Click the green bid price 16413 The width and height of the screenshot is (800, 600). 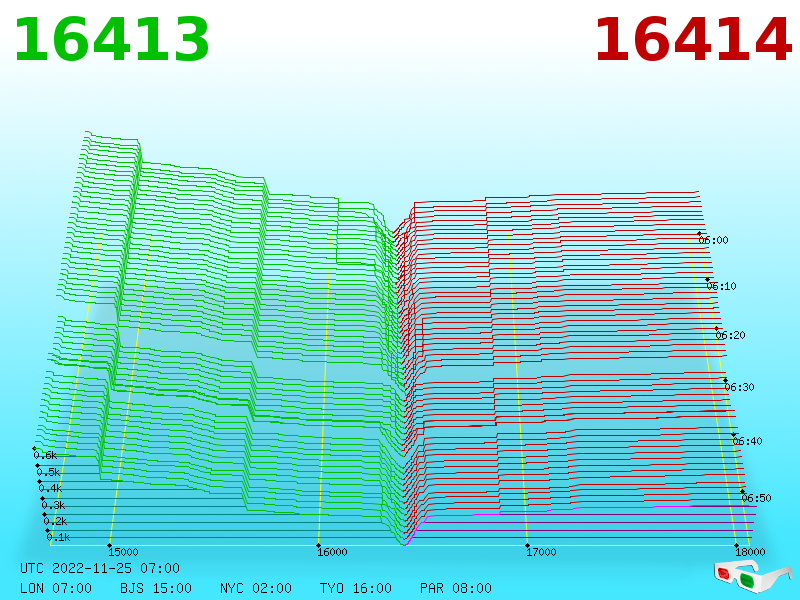pos(112,40)
